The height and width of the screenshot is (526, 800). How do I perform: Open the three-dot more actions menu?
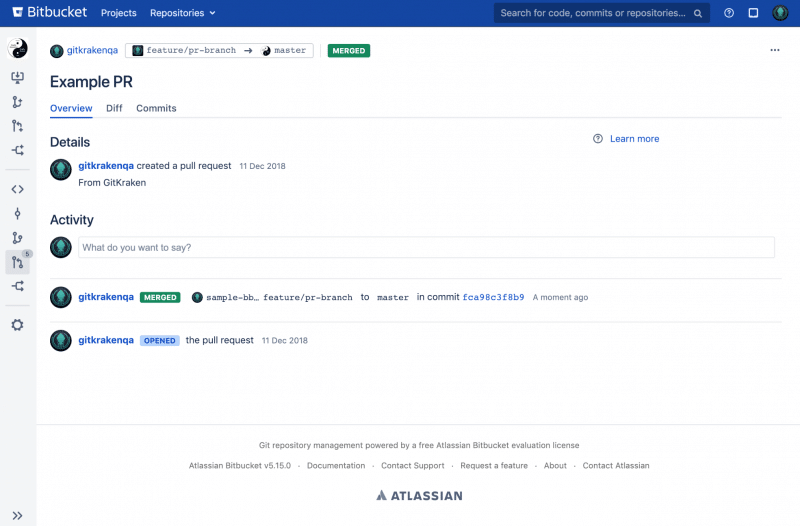tap(774, 50)
